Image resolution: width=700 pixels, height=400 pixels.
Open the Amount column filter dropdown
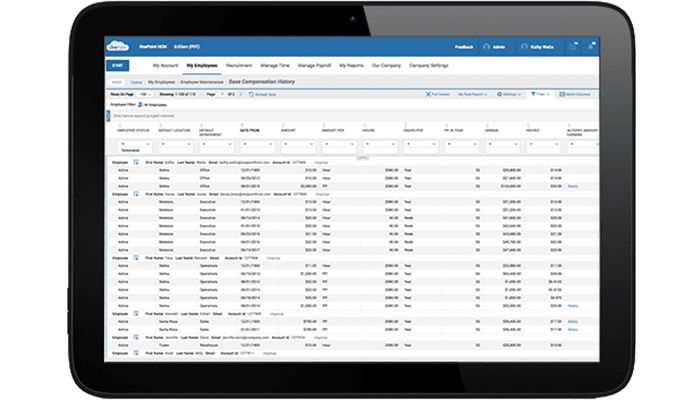click(299, 144)
